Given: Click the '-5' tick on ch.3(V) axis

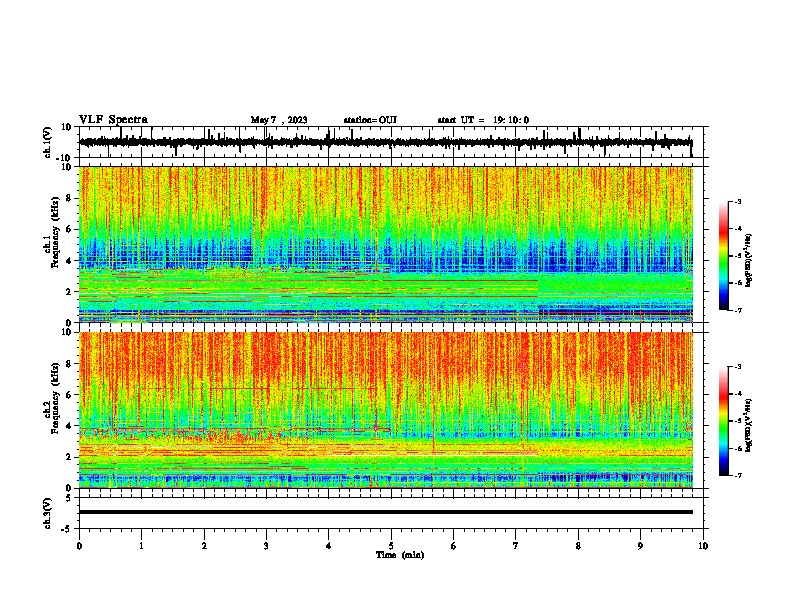Looking at the screenshot, I should 68,529.
